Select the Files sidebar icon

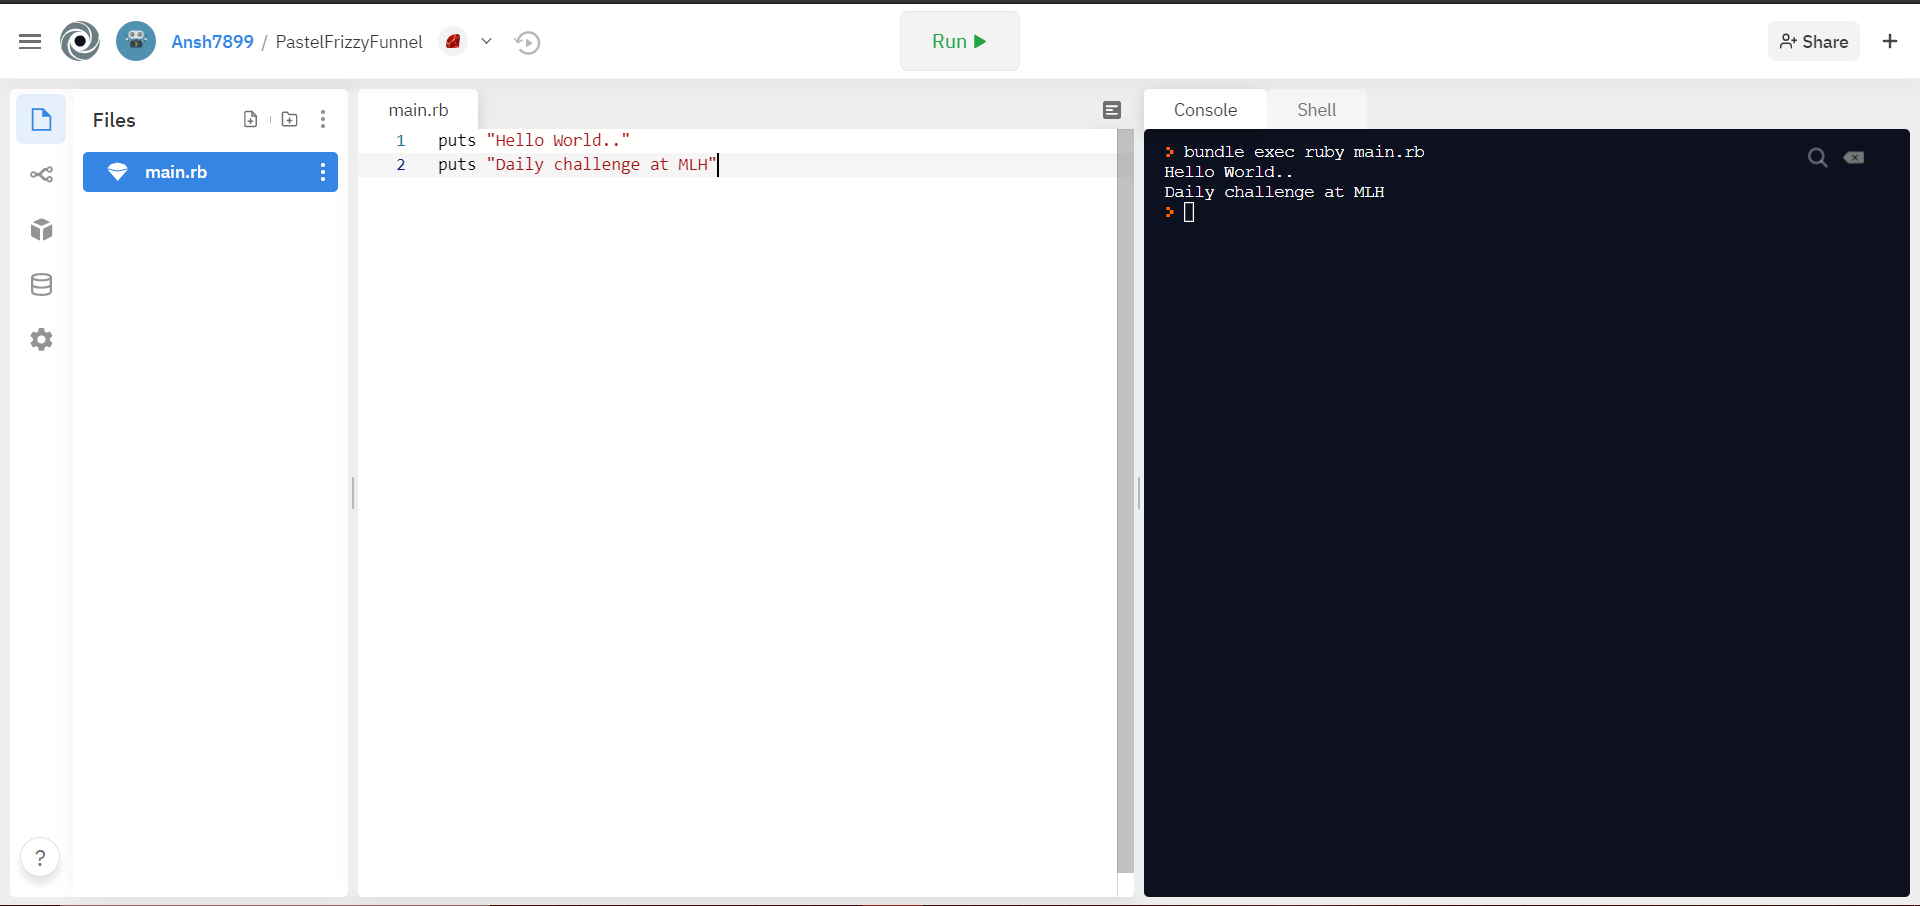41,120
